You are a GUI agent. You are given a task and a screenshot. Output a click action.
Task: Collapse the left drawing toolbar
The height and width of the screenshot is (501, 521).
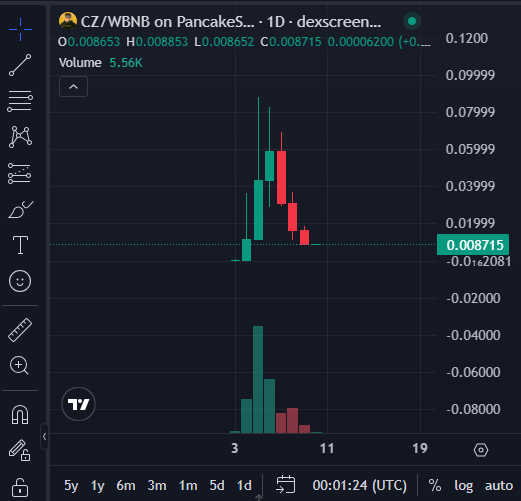pos(44,436)
